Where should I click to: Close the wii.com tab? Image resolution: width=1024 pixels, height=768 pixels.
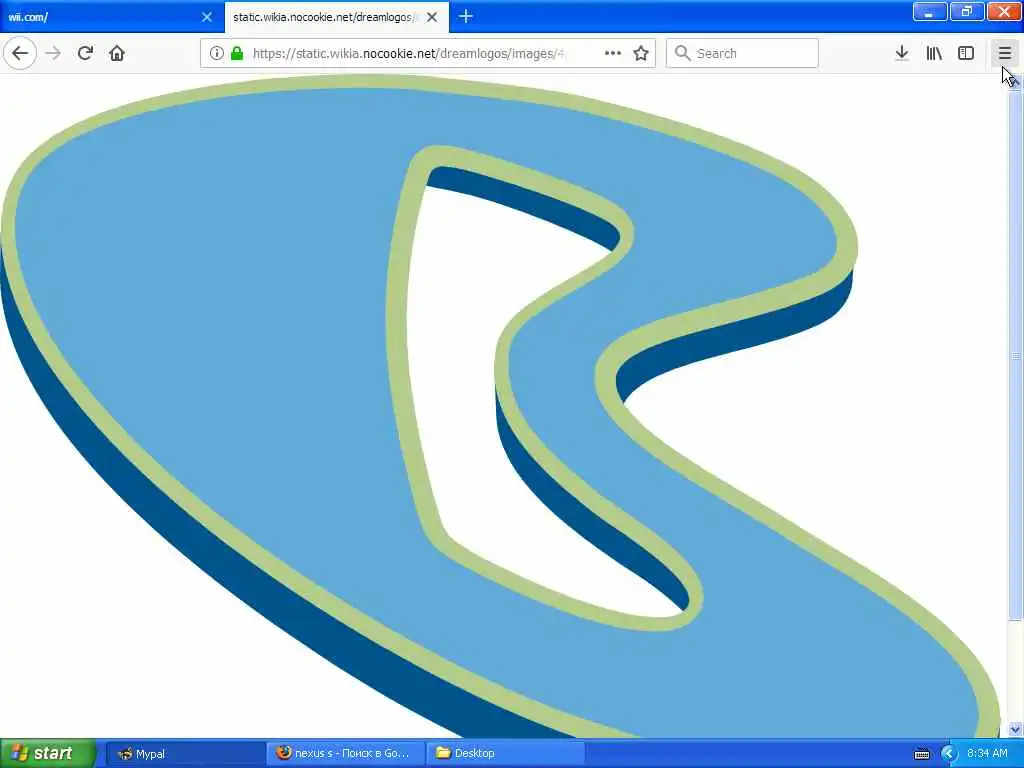[x=207, y=17]
